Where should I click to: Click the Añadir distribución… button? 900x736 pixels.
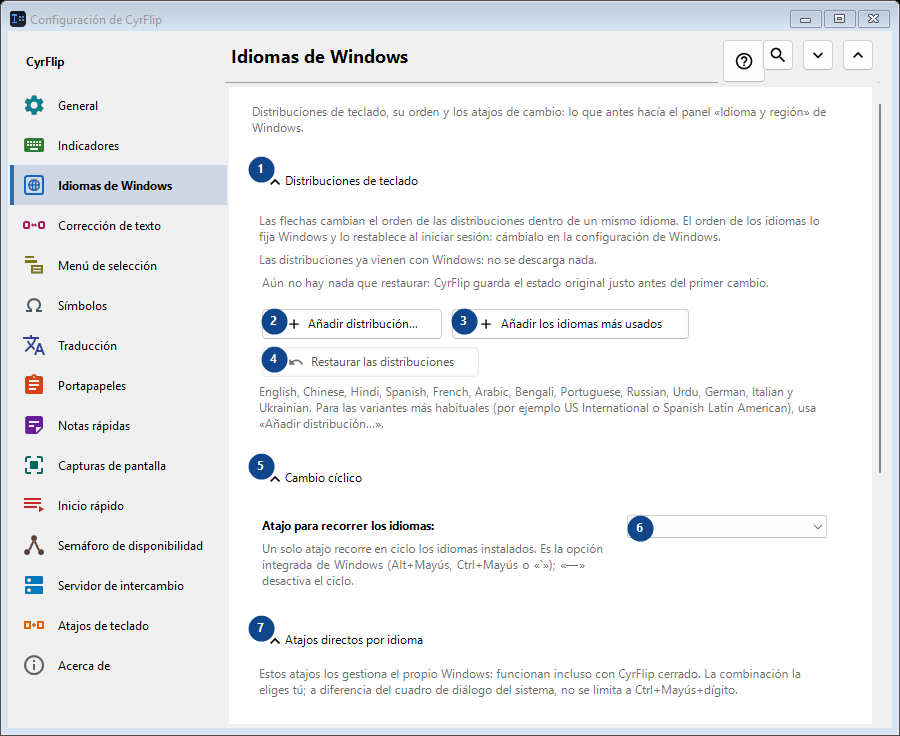[x=352, y=324]
